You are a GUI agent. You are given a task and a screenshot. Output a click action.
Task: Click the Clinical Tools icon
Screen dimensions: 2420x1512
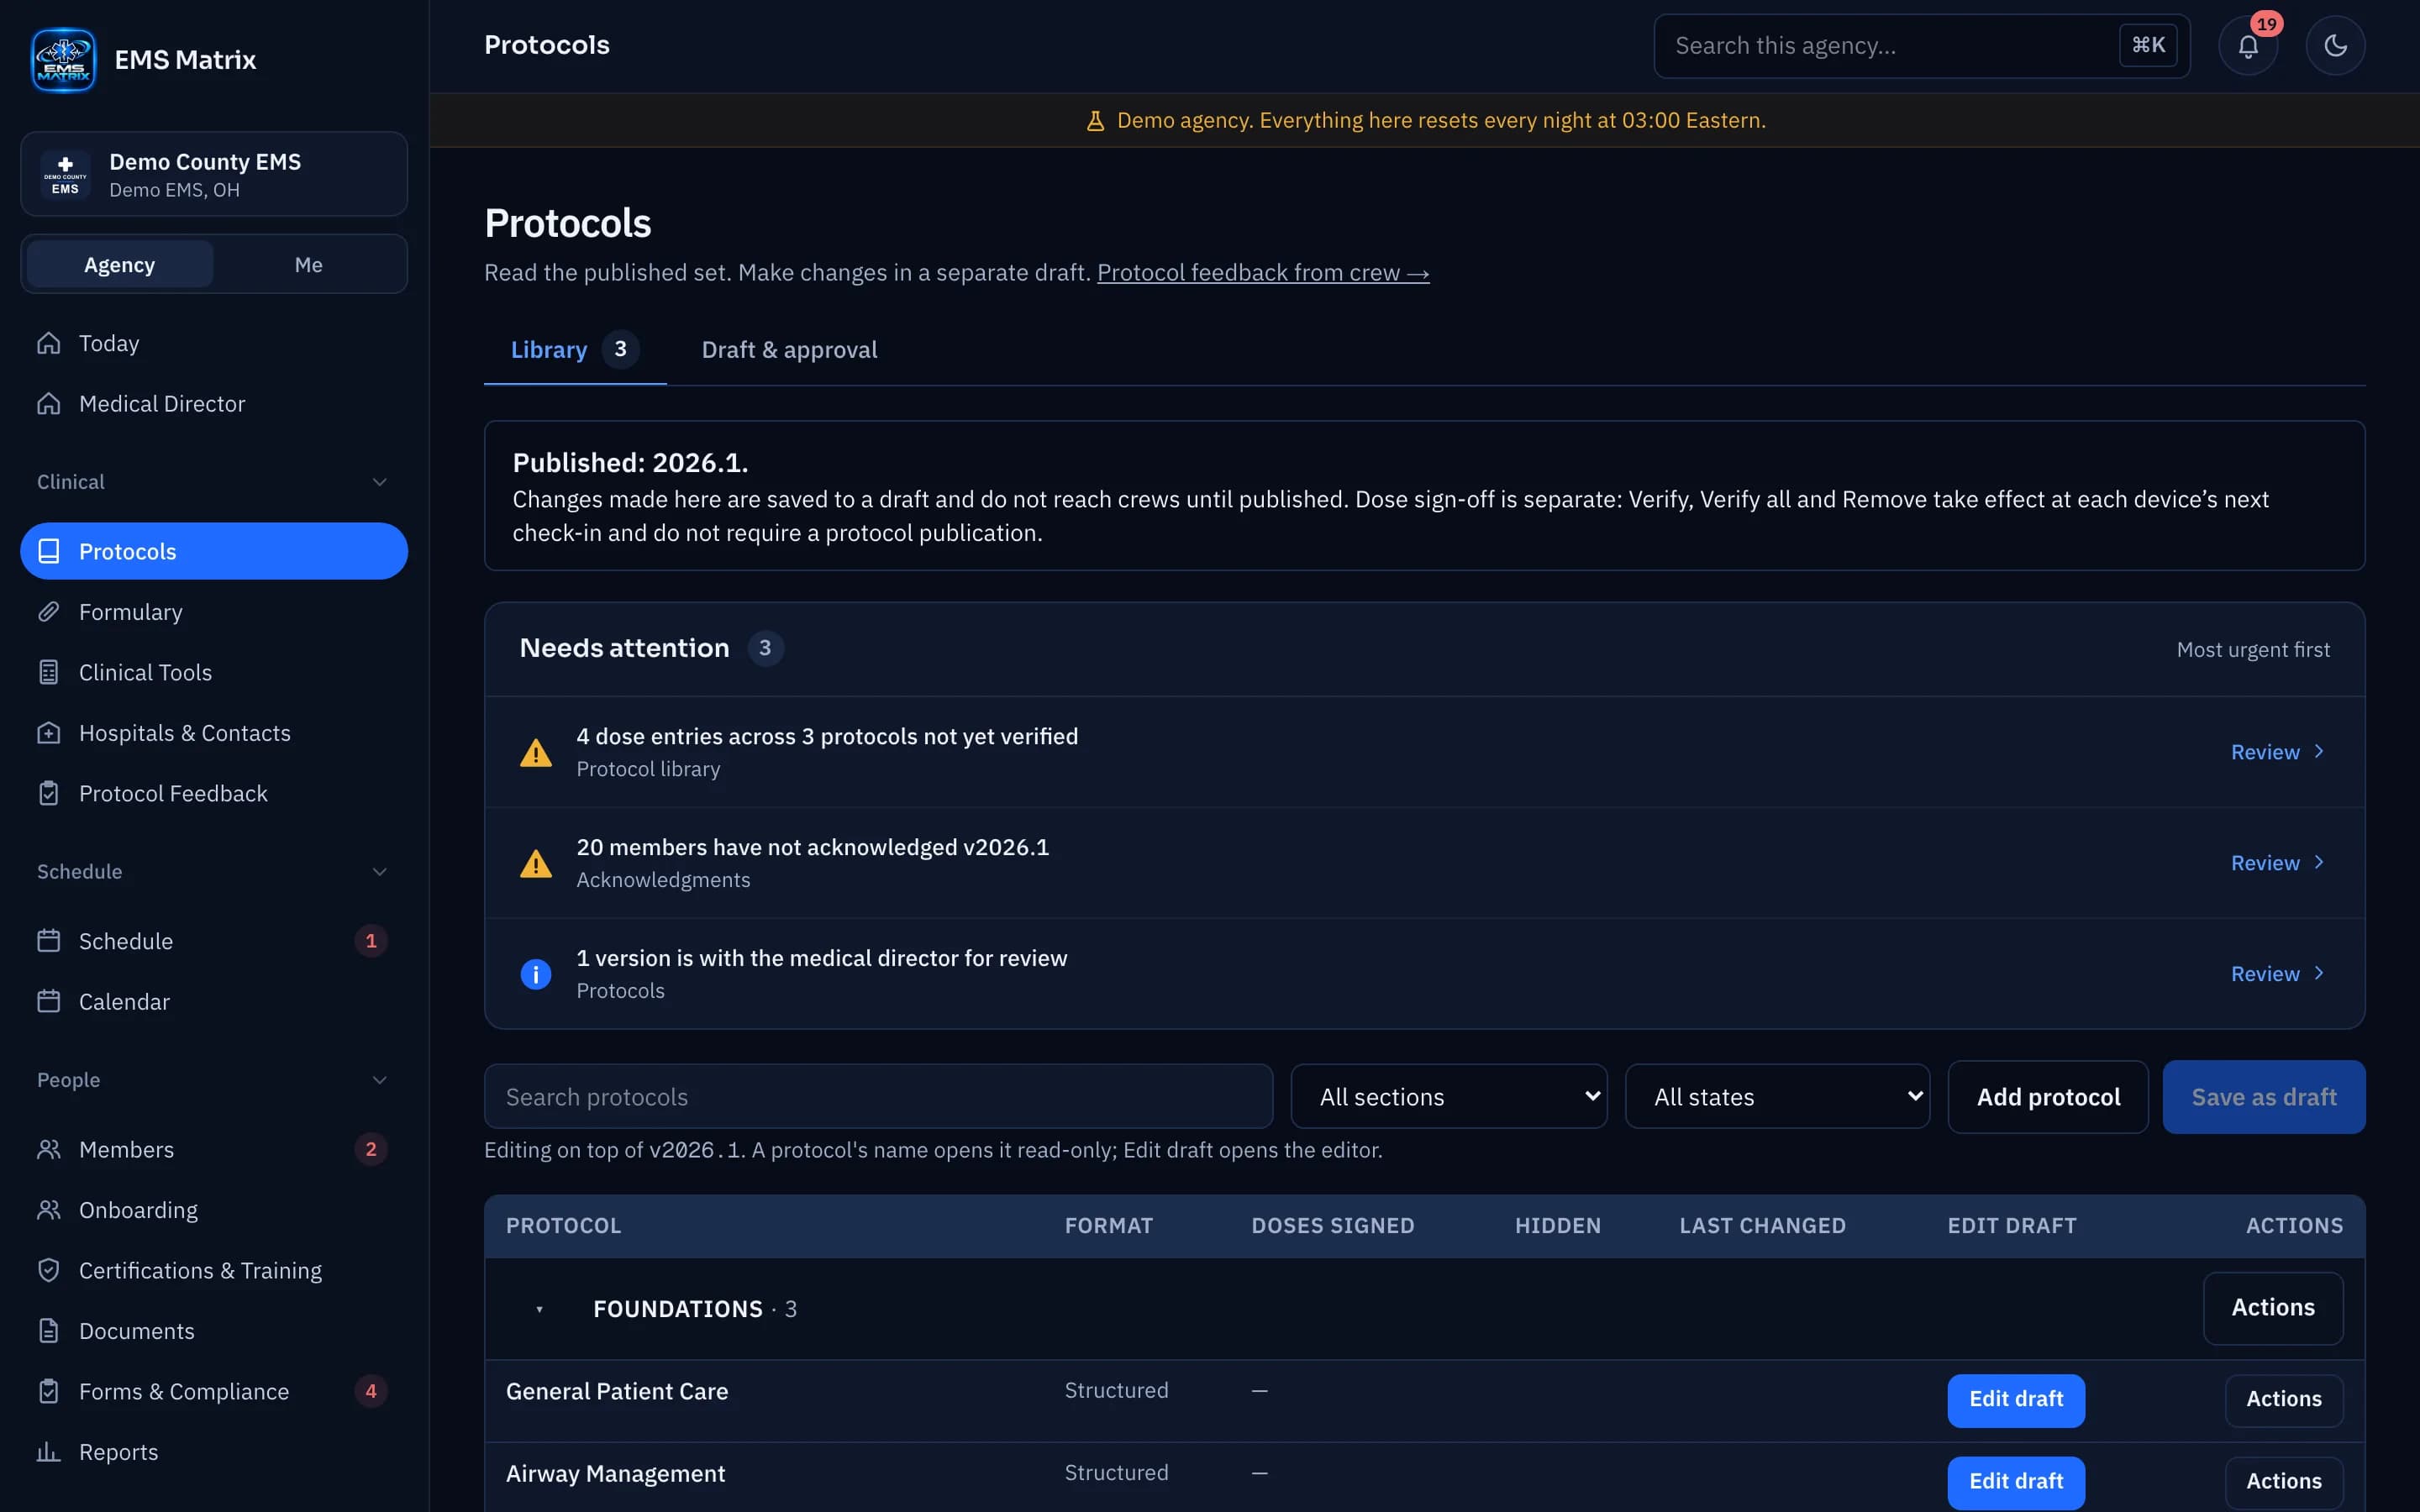tap(49, 672)
